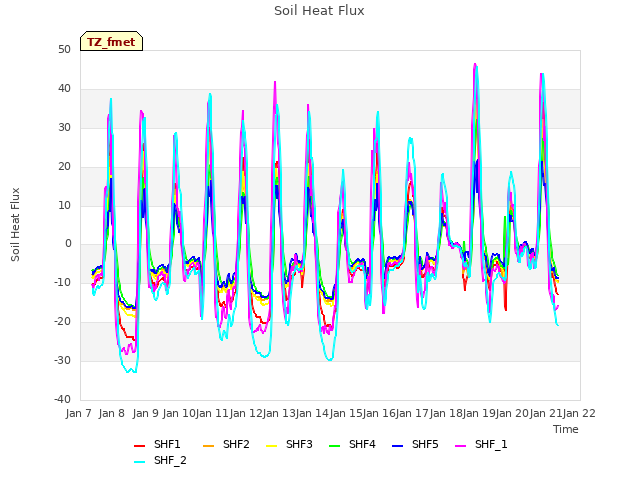Viewport: 640px width, 480px height.
Task: Click the 10 y-axis tick label
Action: point(64,205)
